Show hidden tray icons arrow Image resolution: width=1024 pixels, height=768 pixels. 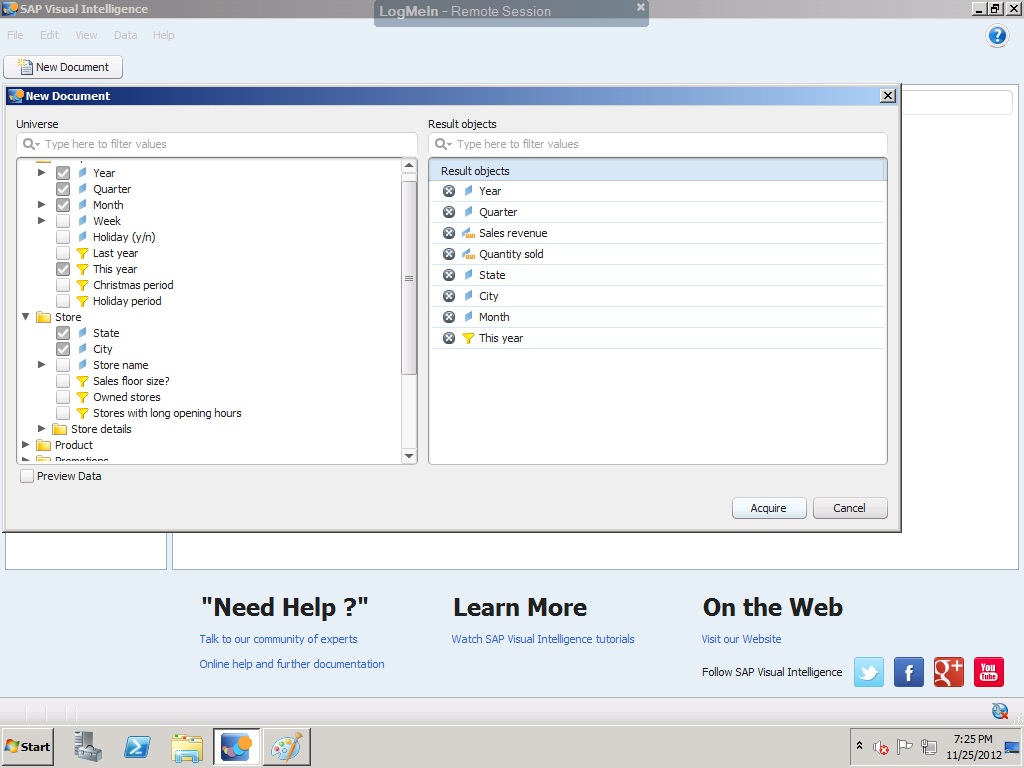pyautogui.click(x=859, y=746)
